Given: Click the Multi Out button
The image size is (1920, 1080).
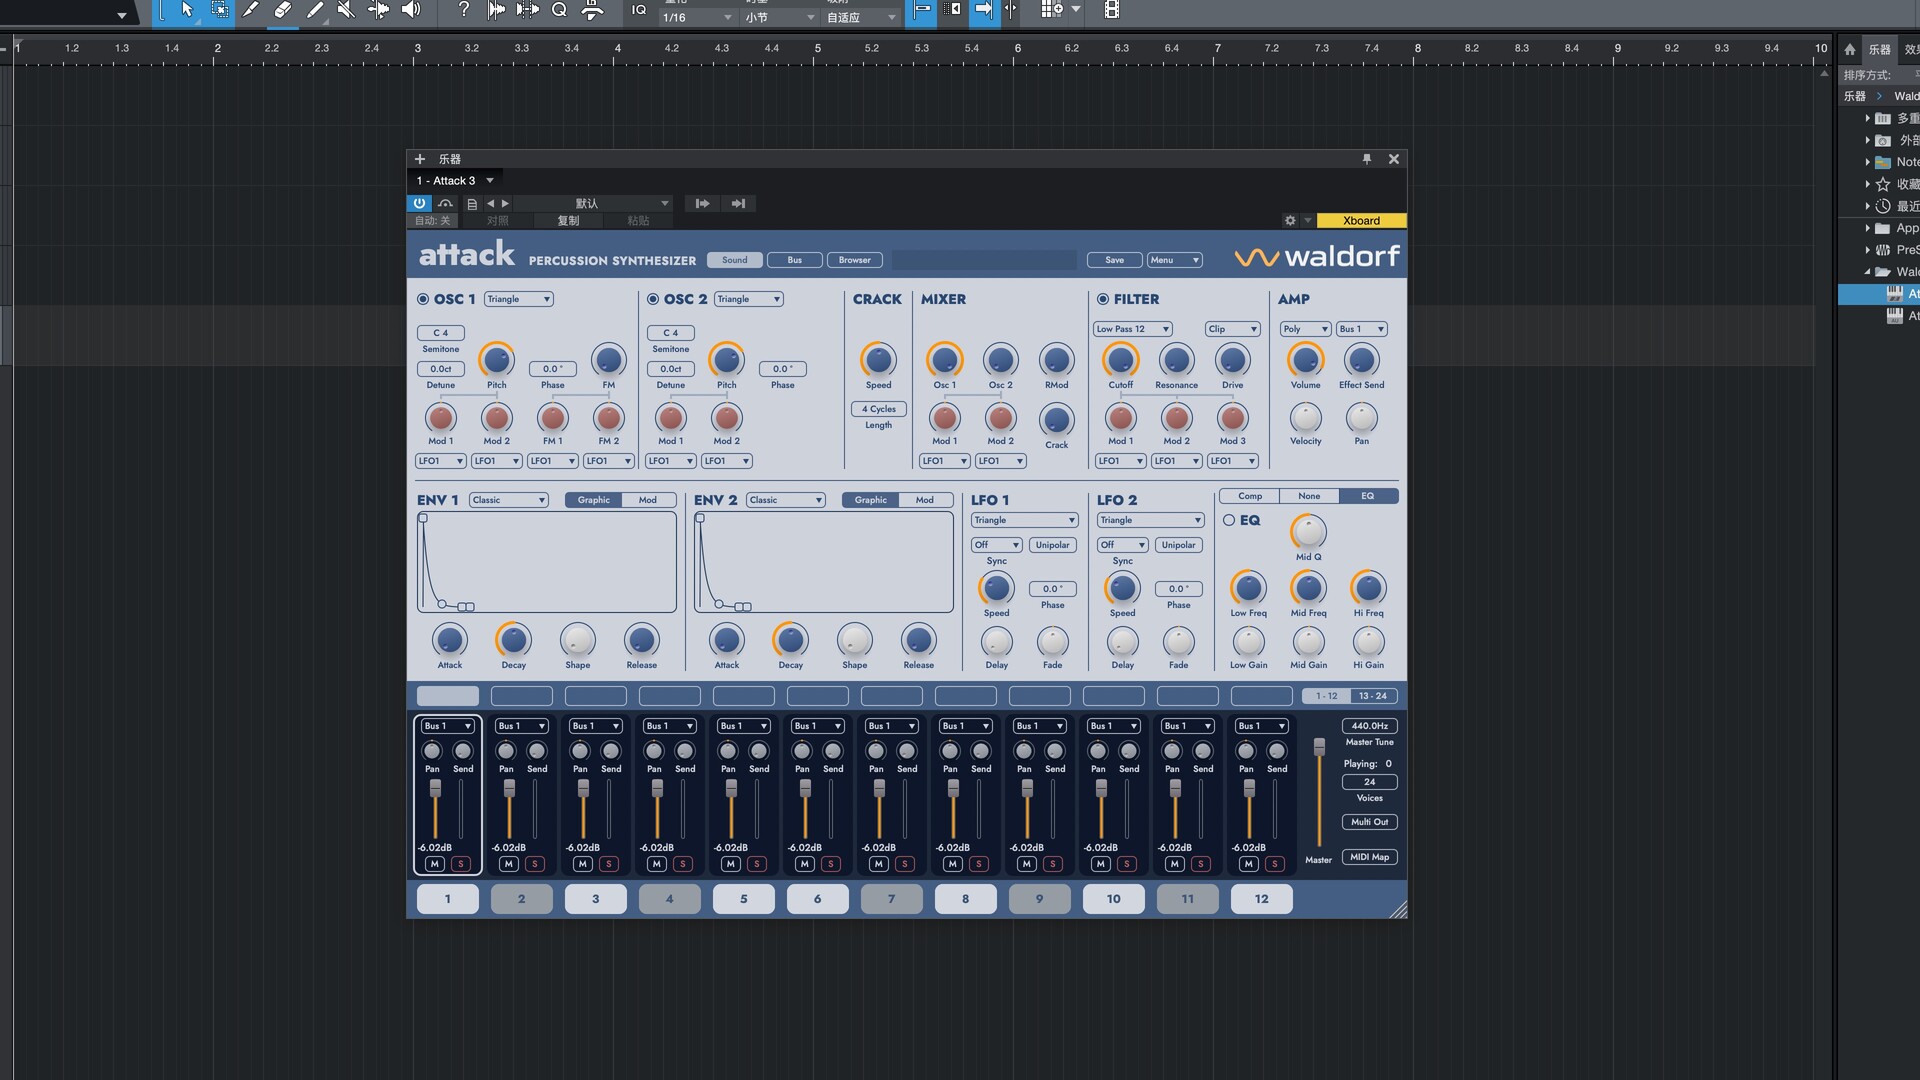Looking at the screenshot, I should [1369, 821].
